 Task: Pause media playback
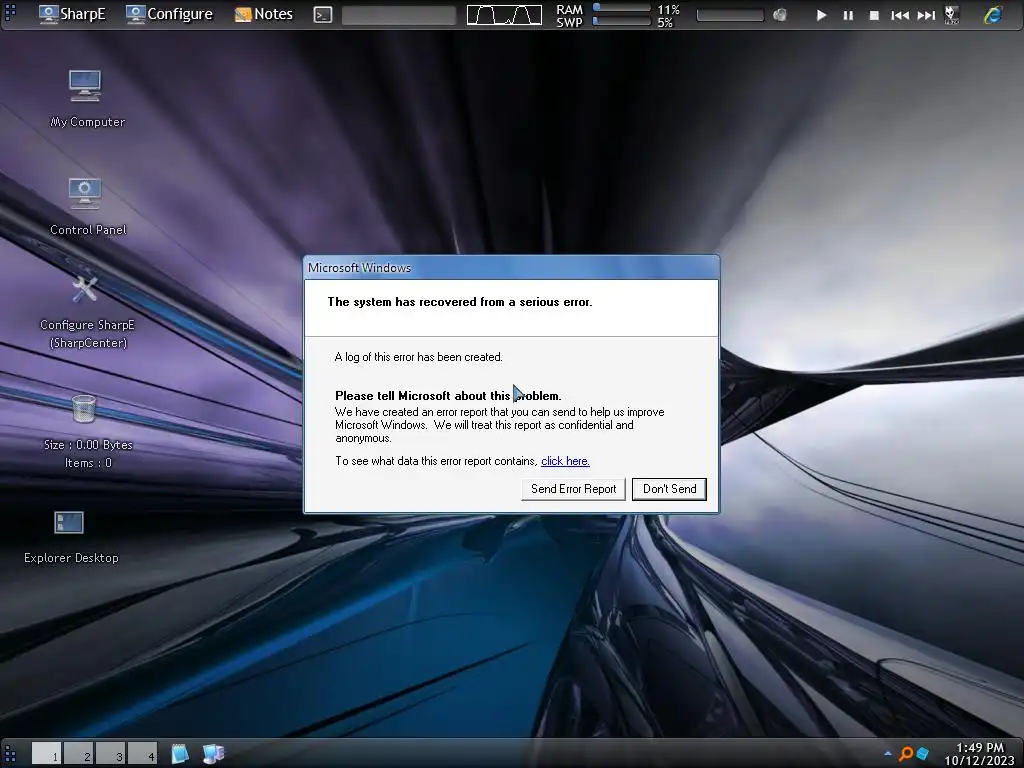tap(848, 15)
